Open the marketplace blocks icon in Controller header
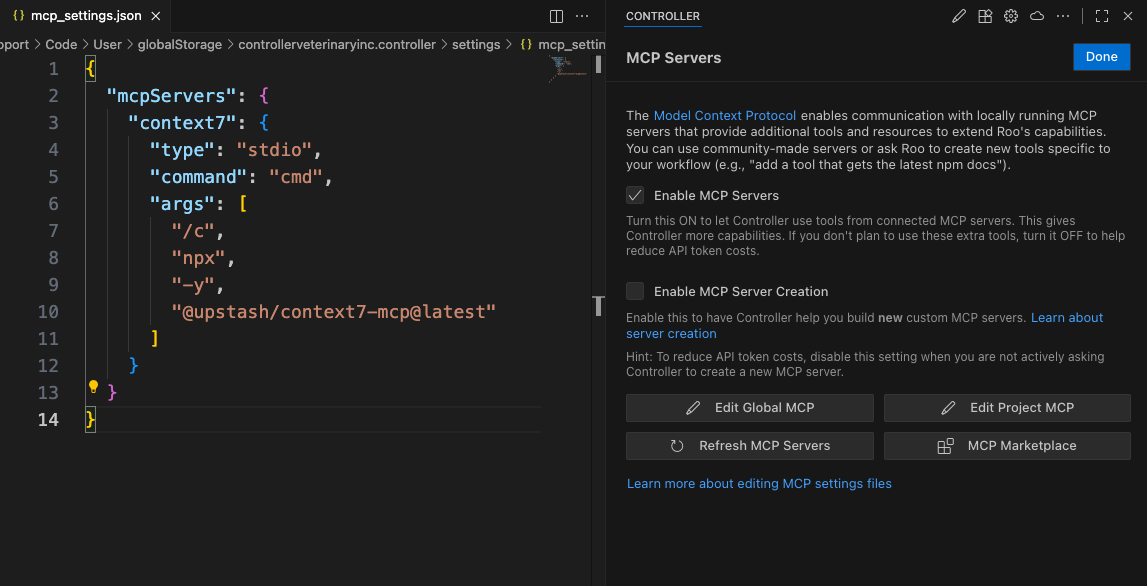 click(x=985, y=16)
